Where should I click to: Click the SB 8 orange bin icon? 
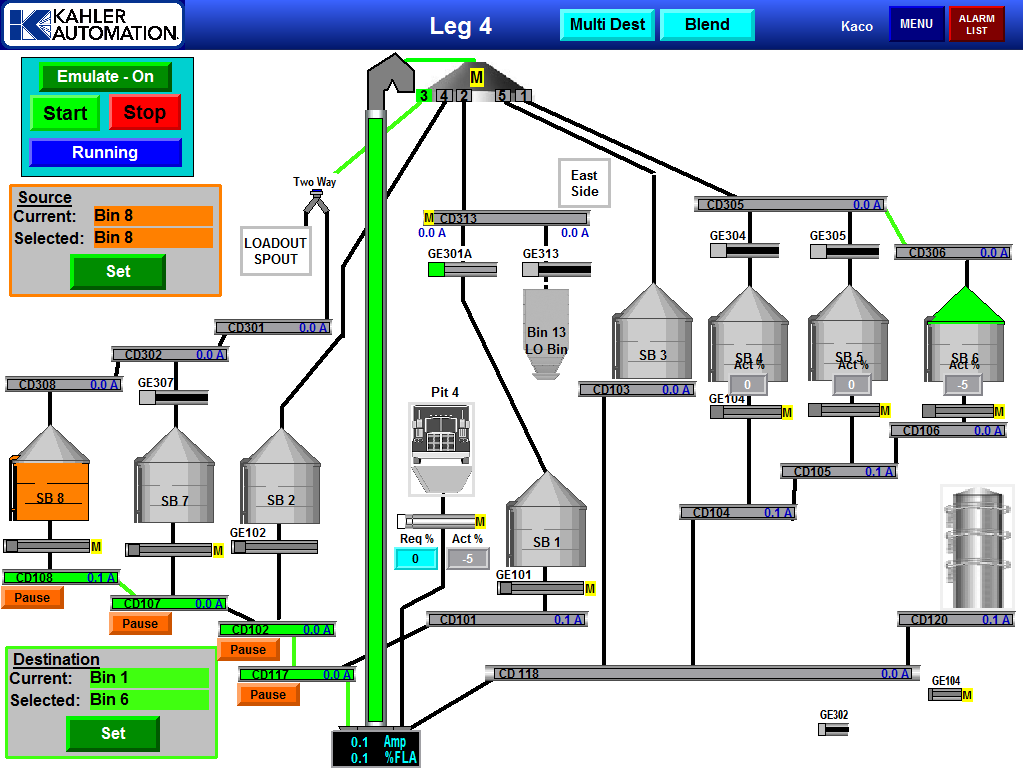click(x=50, y=474)
